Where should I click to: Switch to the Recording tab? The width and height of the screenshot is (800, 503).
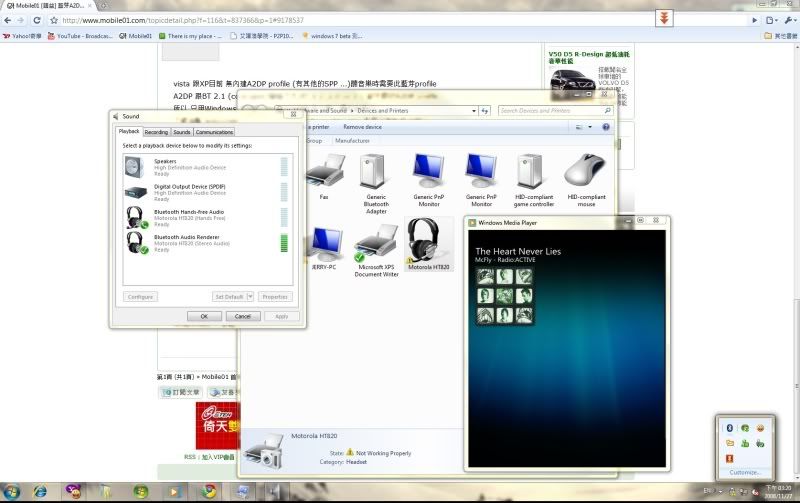point(156,132)
